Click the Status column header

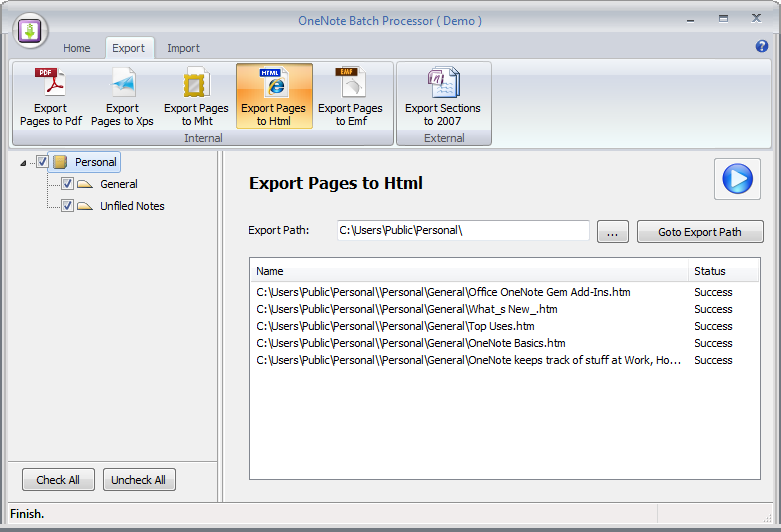[724, 271]
